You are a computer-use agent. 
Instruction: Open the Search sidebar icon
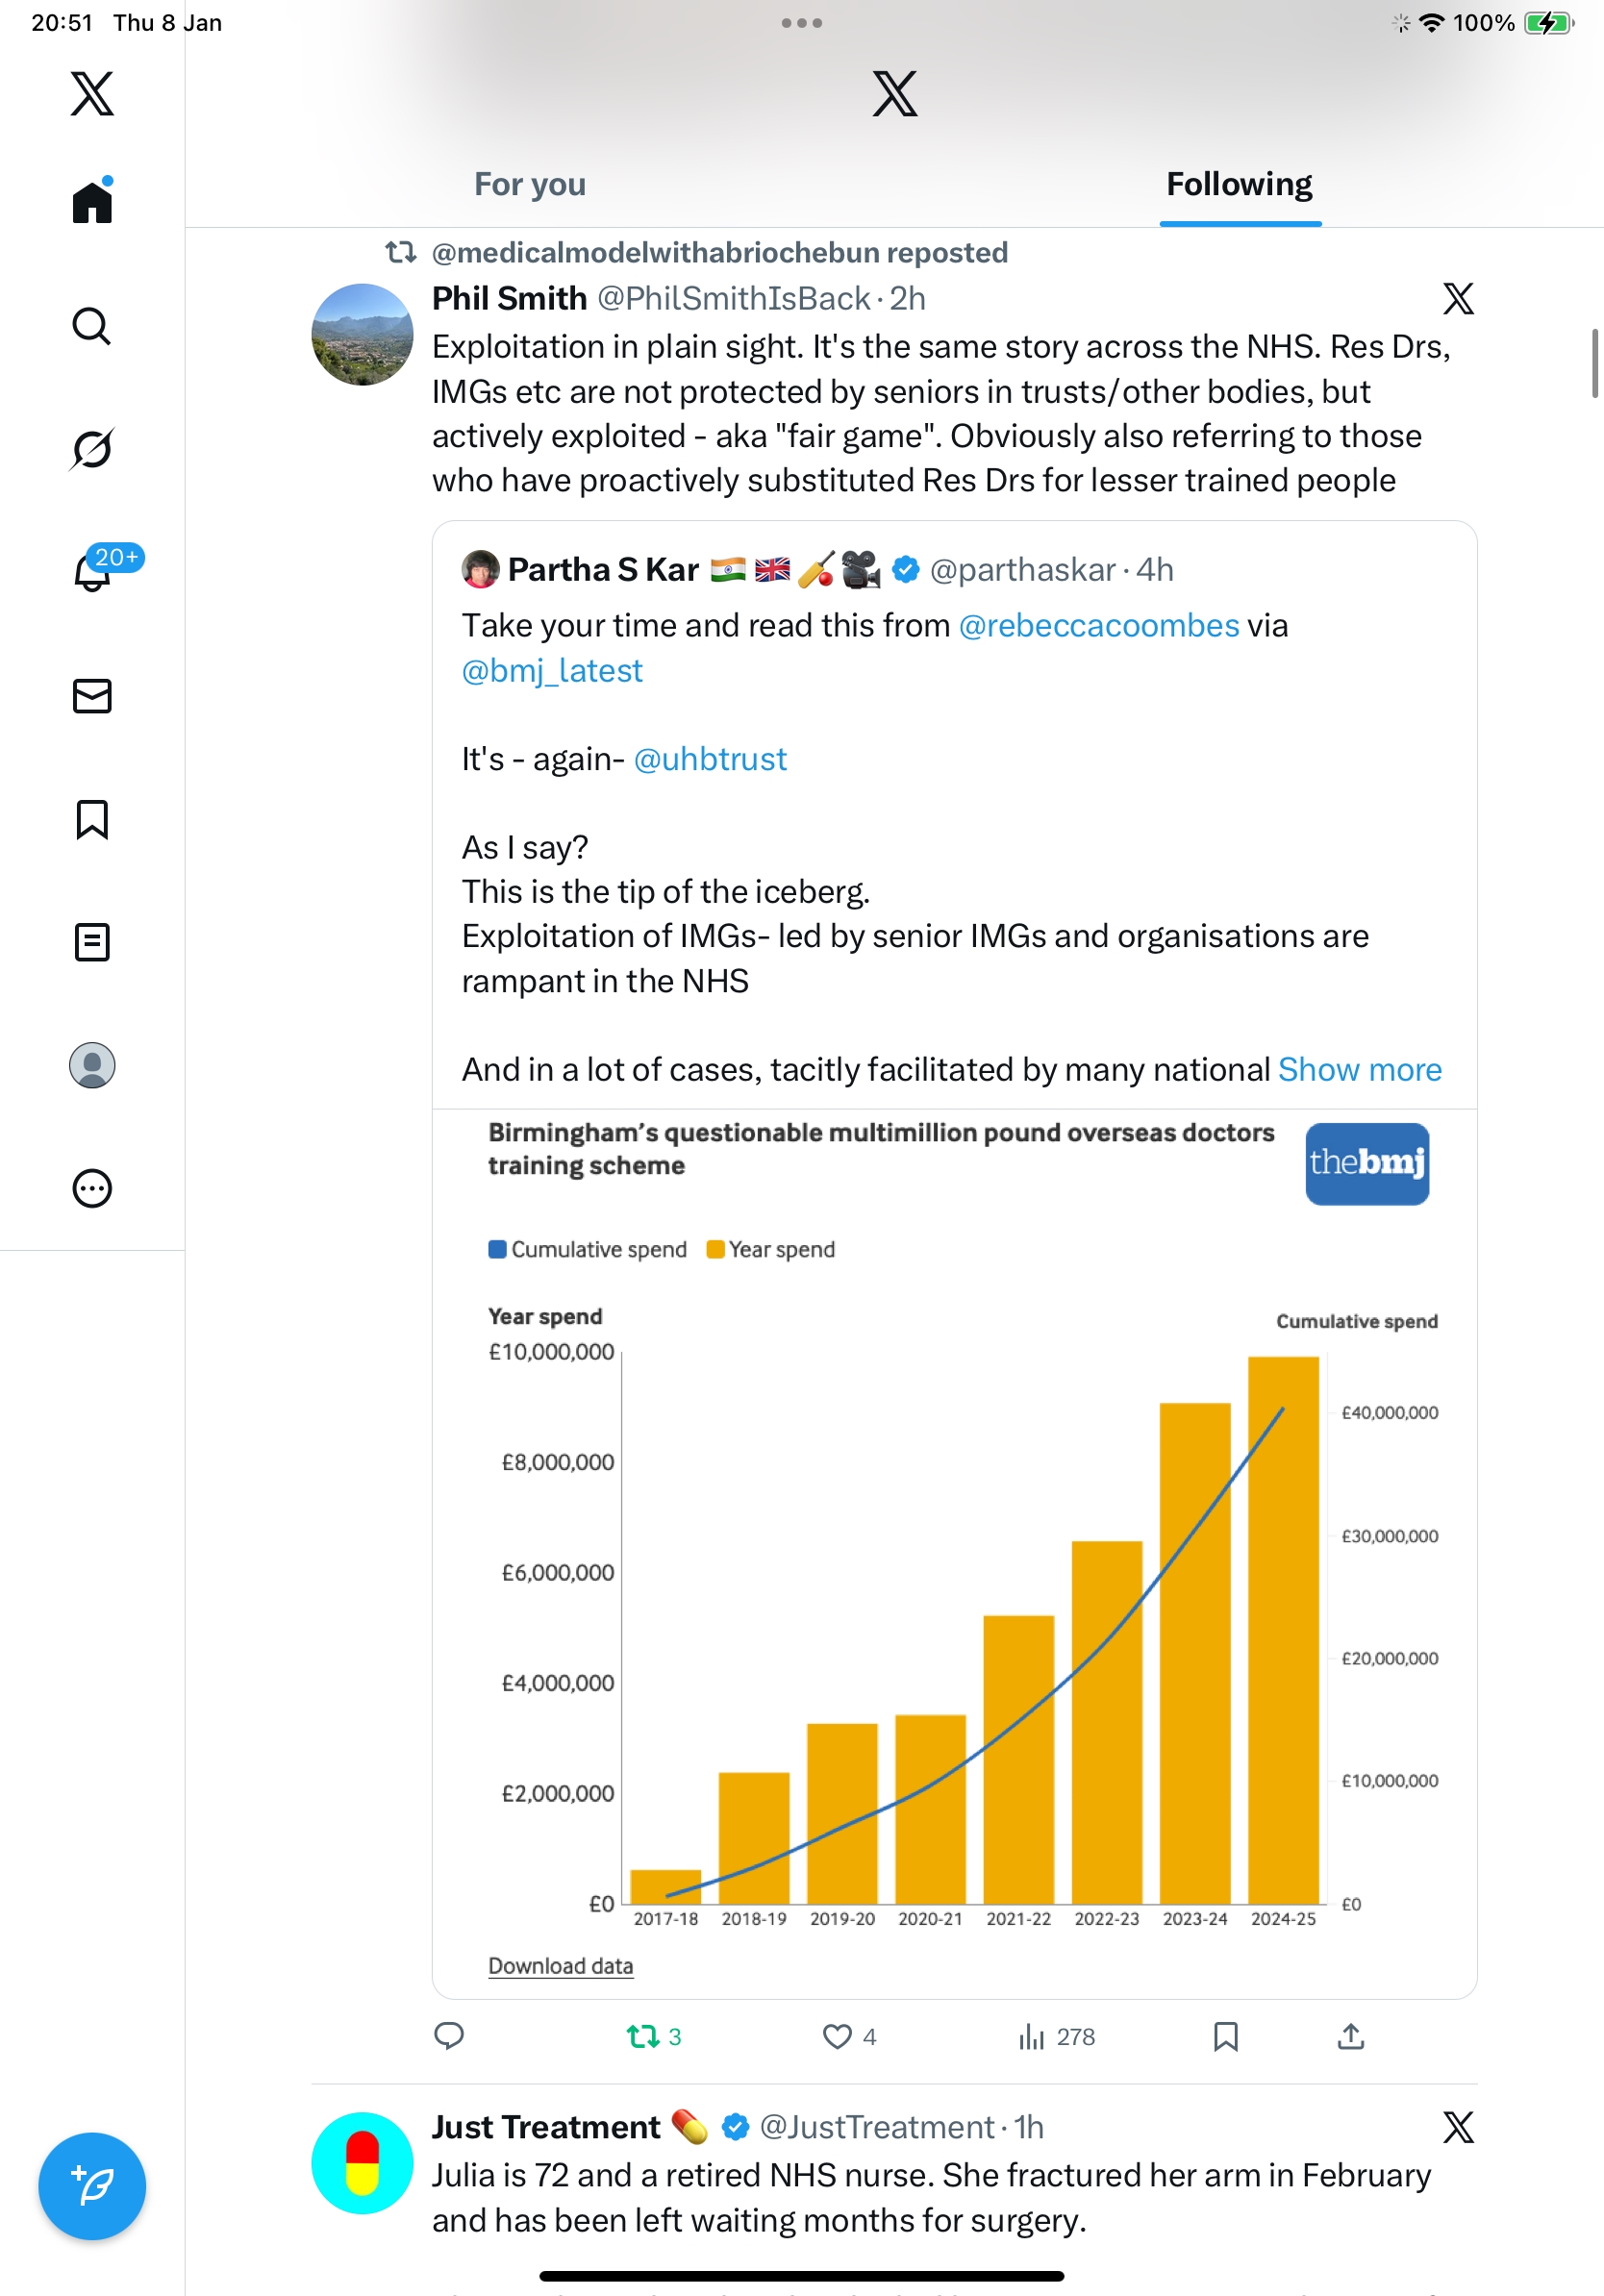coord(92,326)
